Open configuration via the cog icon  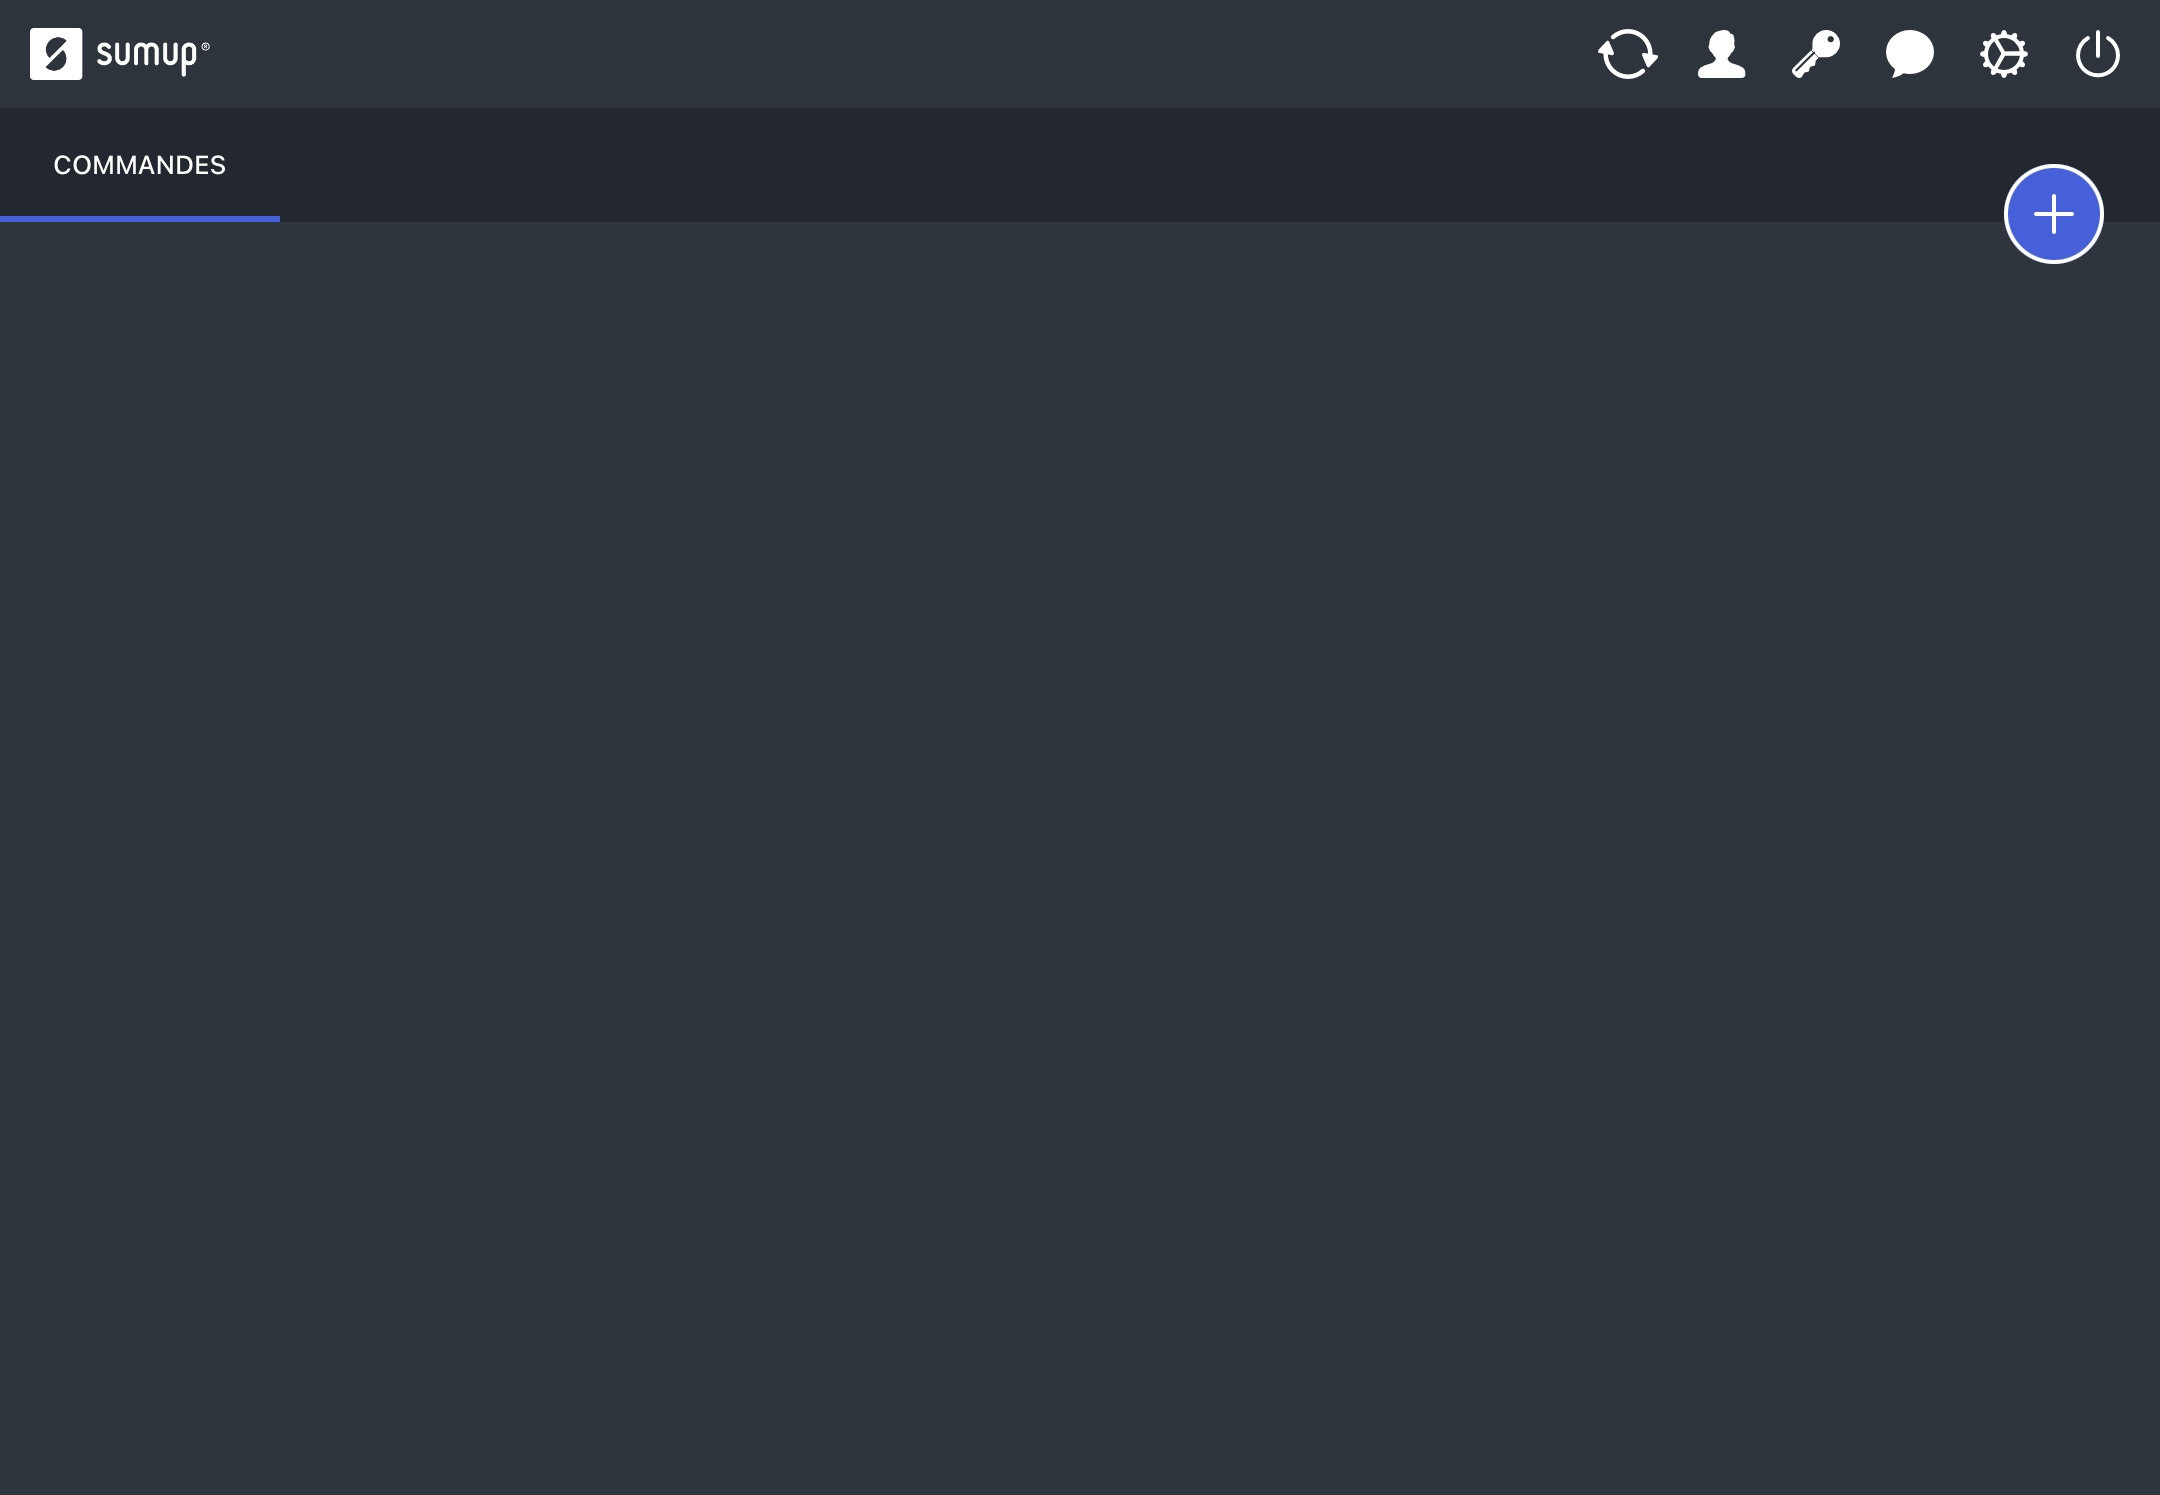tap(2003, 54)
